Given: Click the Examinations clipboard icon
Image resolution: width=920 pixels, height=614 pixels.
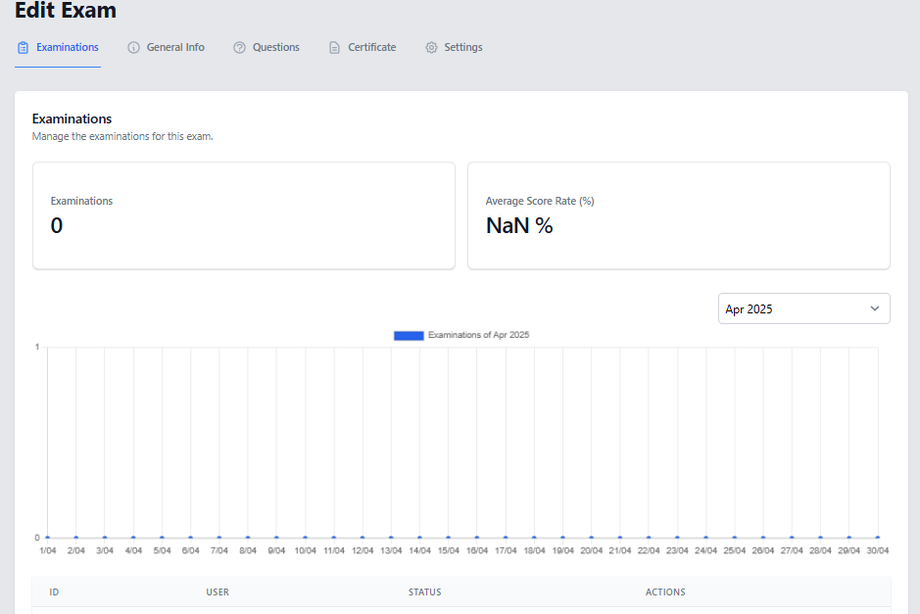Looking at the screenshot, I should click(23, 48).
